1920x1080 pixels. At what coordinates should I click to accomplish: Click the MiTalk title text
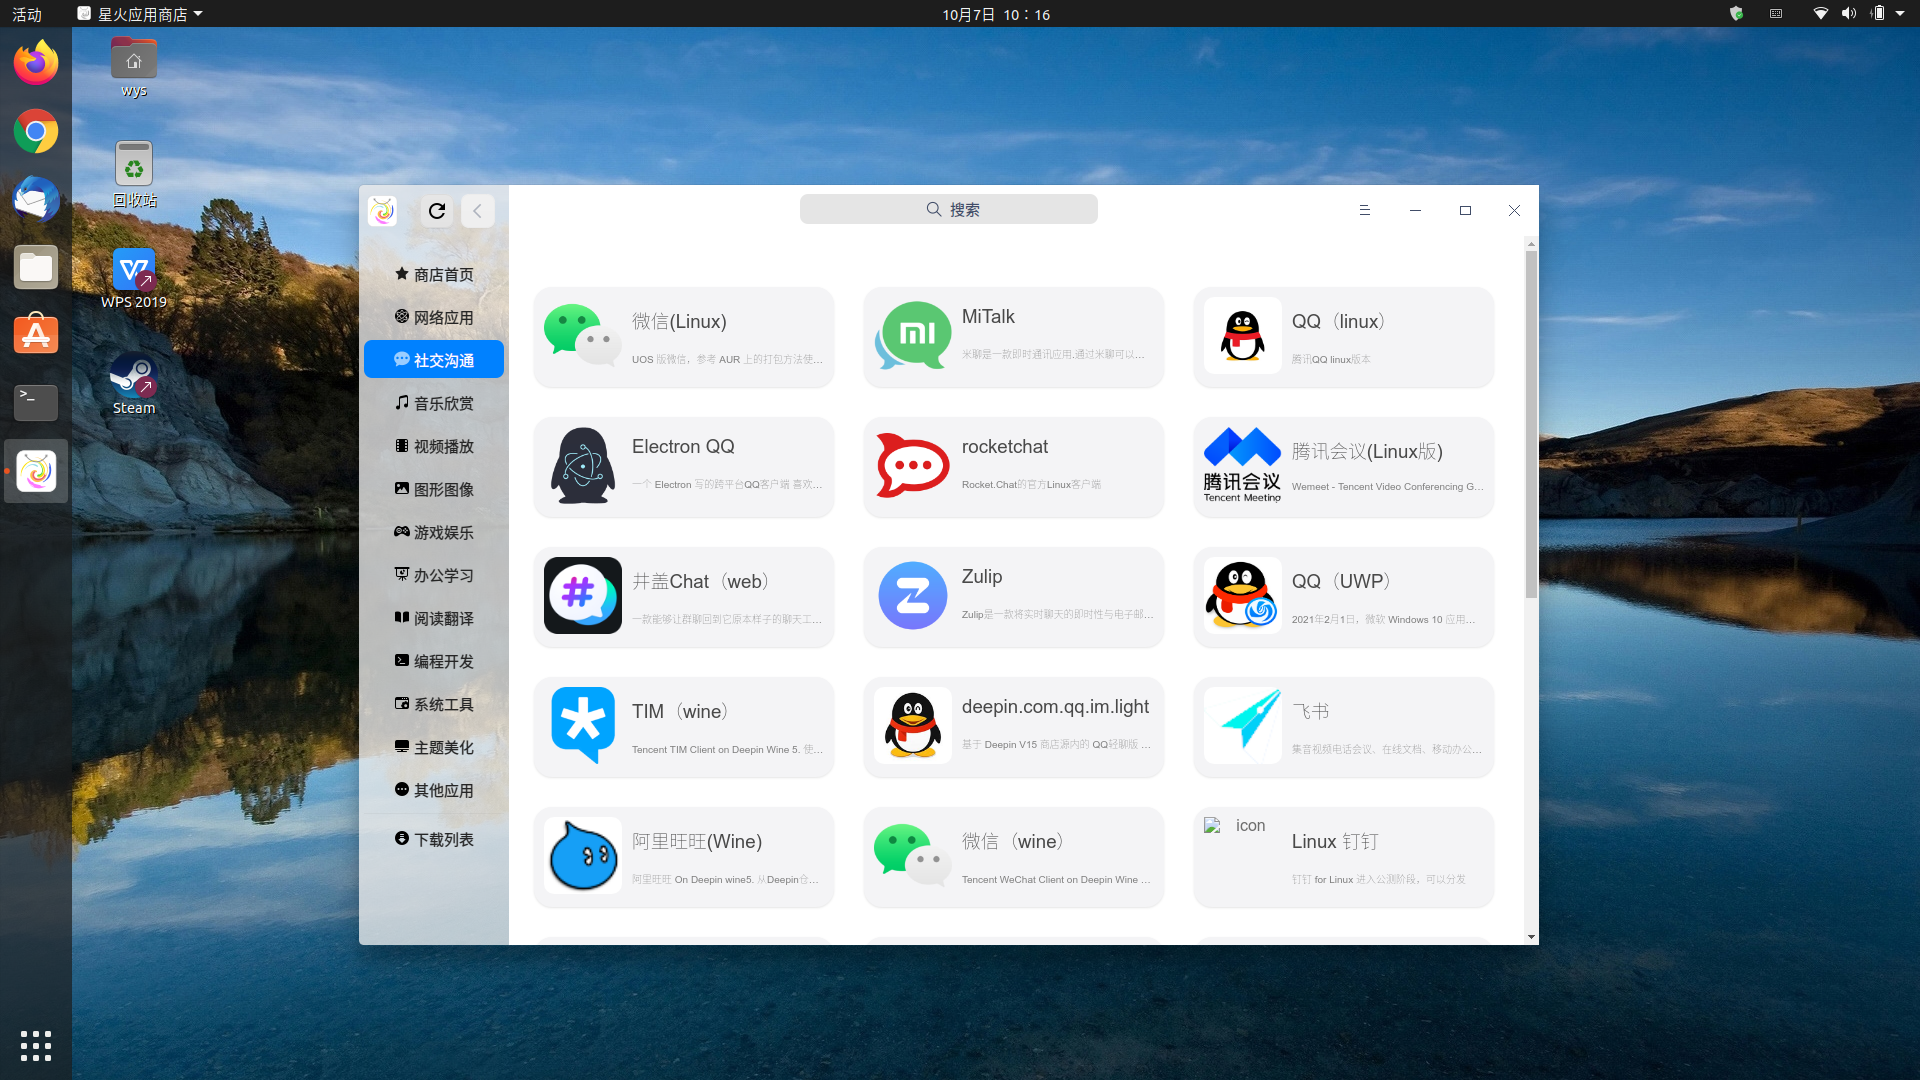click(988, 317)
